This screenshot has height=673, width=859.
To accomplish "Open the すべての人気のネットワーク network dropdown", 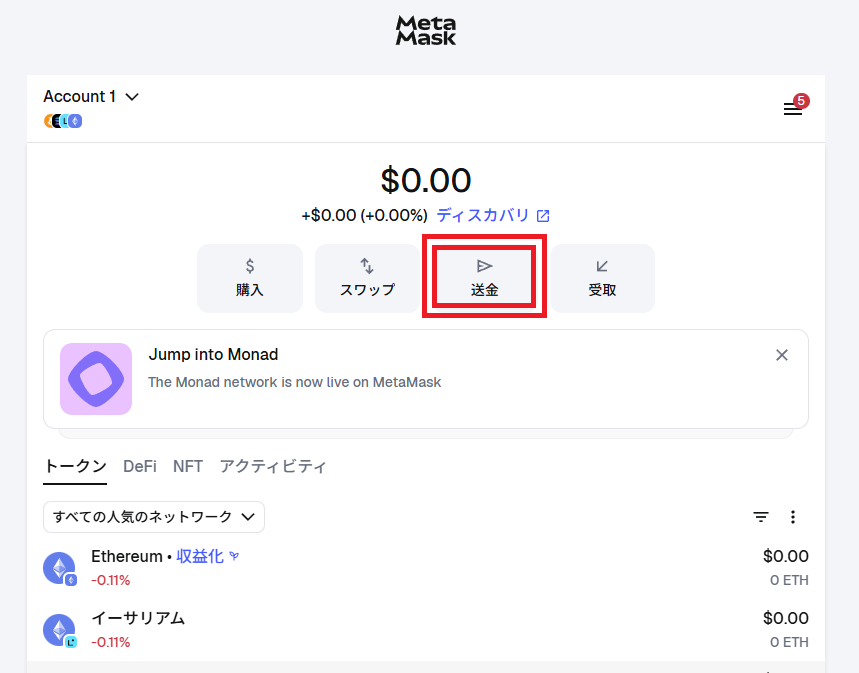I will (x=153, y=517).
